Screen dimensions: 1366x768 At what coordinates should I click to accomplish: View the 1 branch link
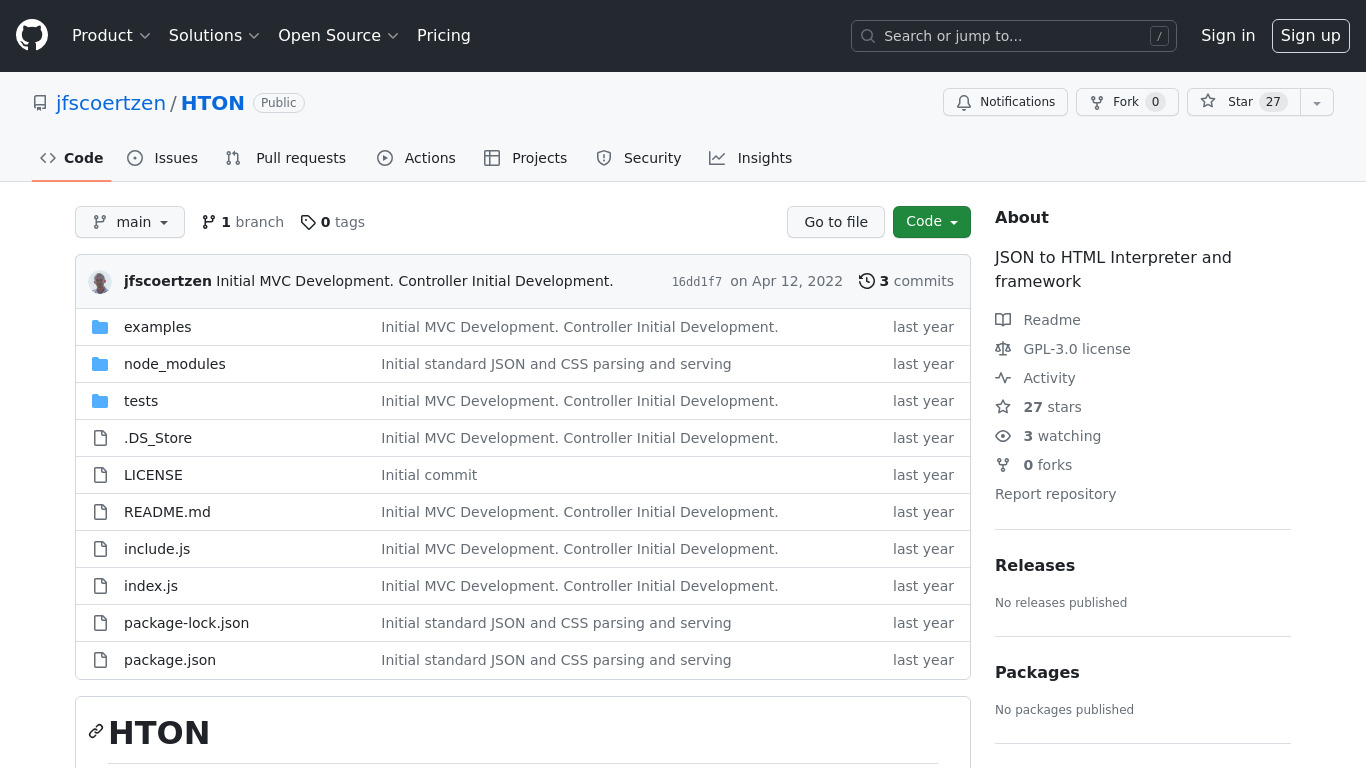pyautogui.click(x=243, y=222)
